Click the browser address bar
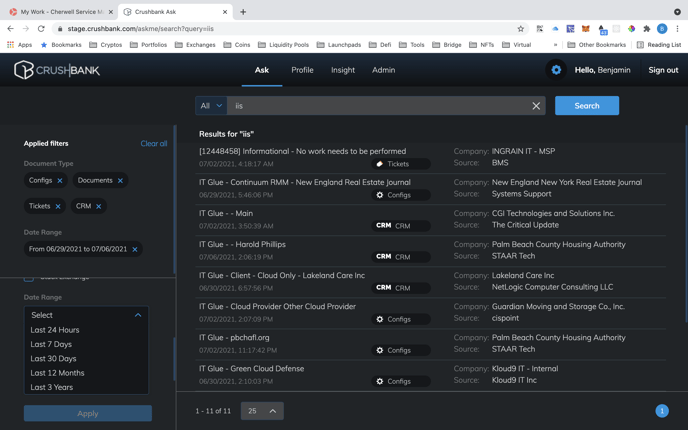This screenshot has height=430, width=688. point(290,29)
